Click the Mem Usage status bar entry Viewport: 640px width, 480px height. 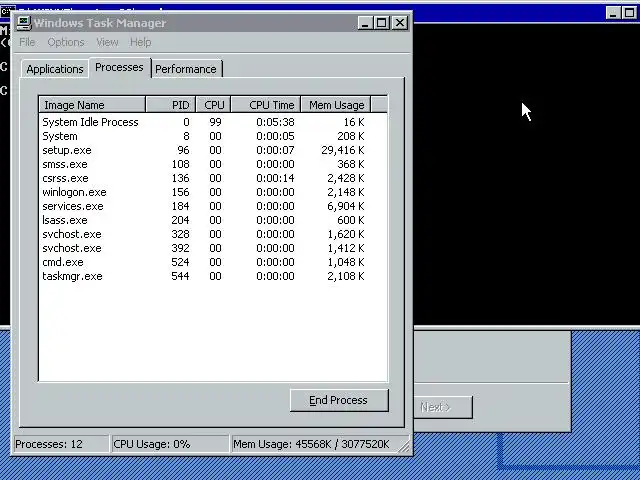[x=316, y=444]
